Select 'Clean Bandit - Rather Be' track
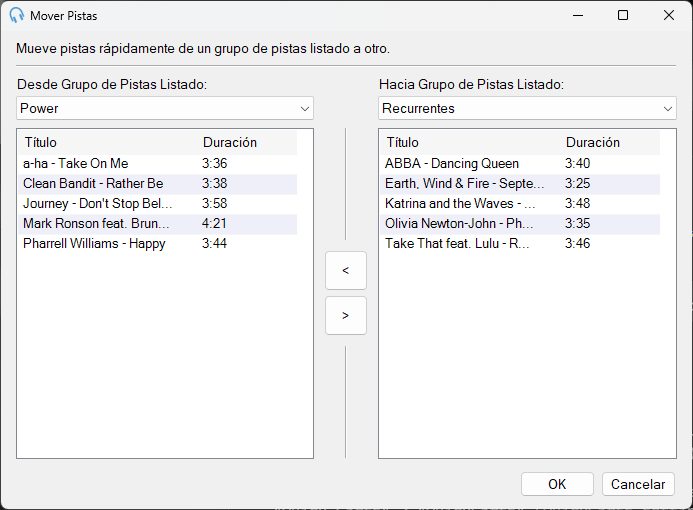Image resolution: width=693 pixels, height=510 pixels. 157,183
